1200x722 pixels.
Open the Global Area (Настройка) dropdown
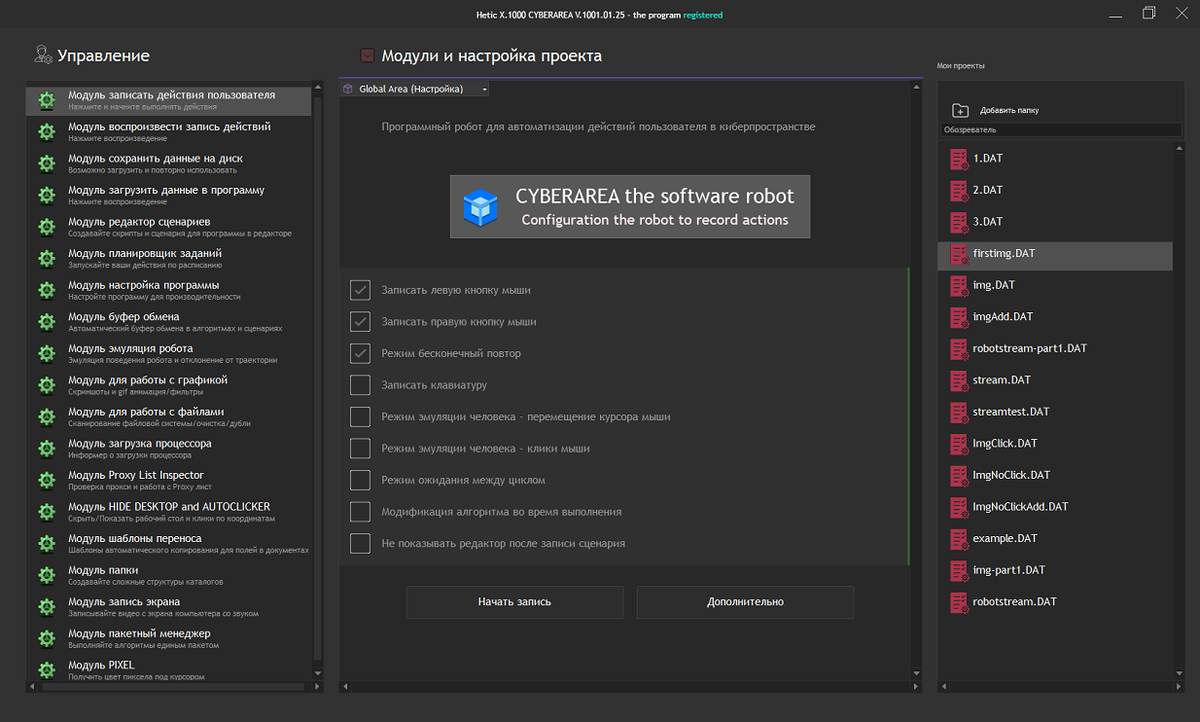415,89
